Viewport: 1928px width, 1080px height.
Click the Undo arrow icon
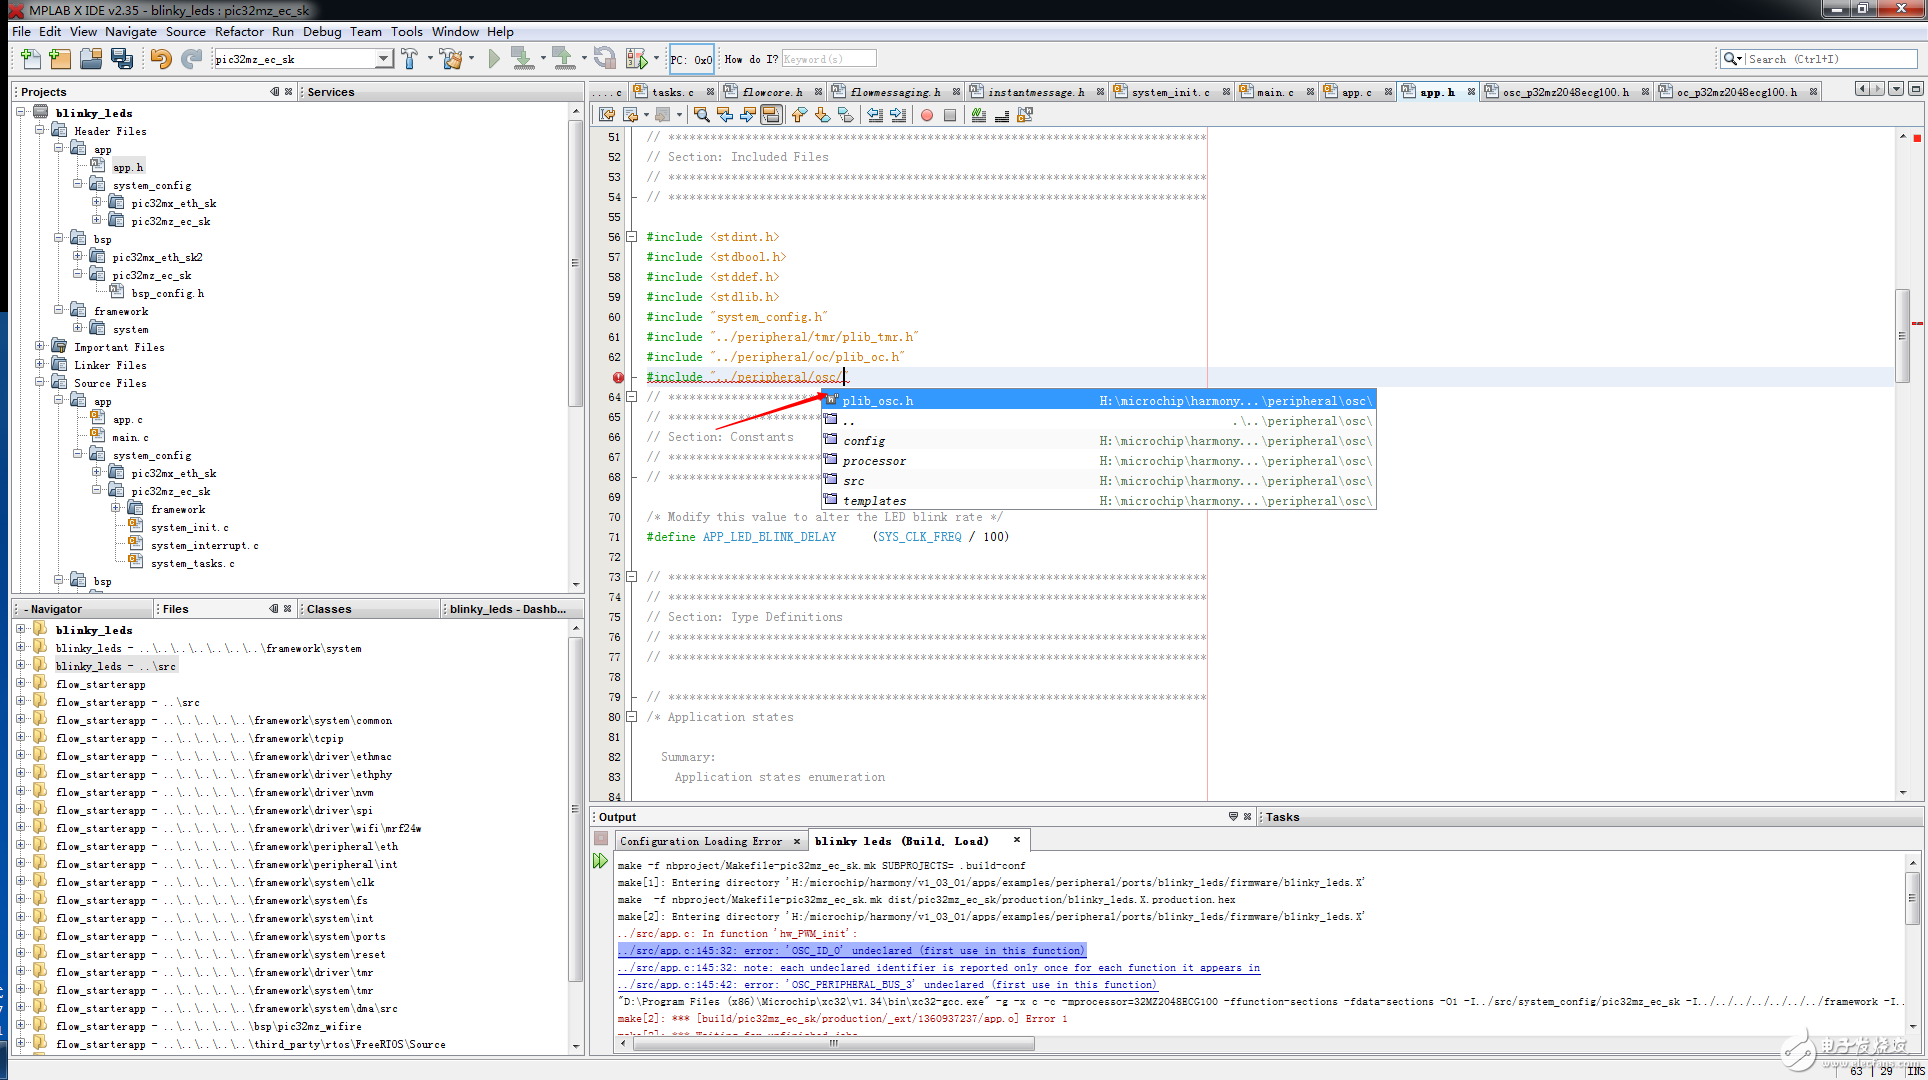160,59
